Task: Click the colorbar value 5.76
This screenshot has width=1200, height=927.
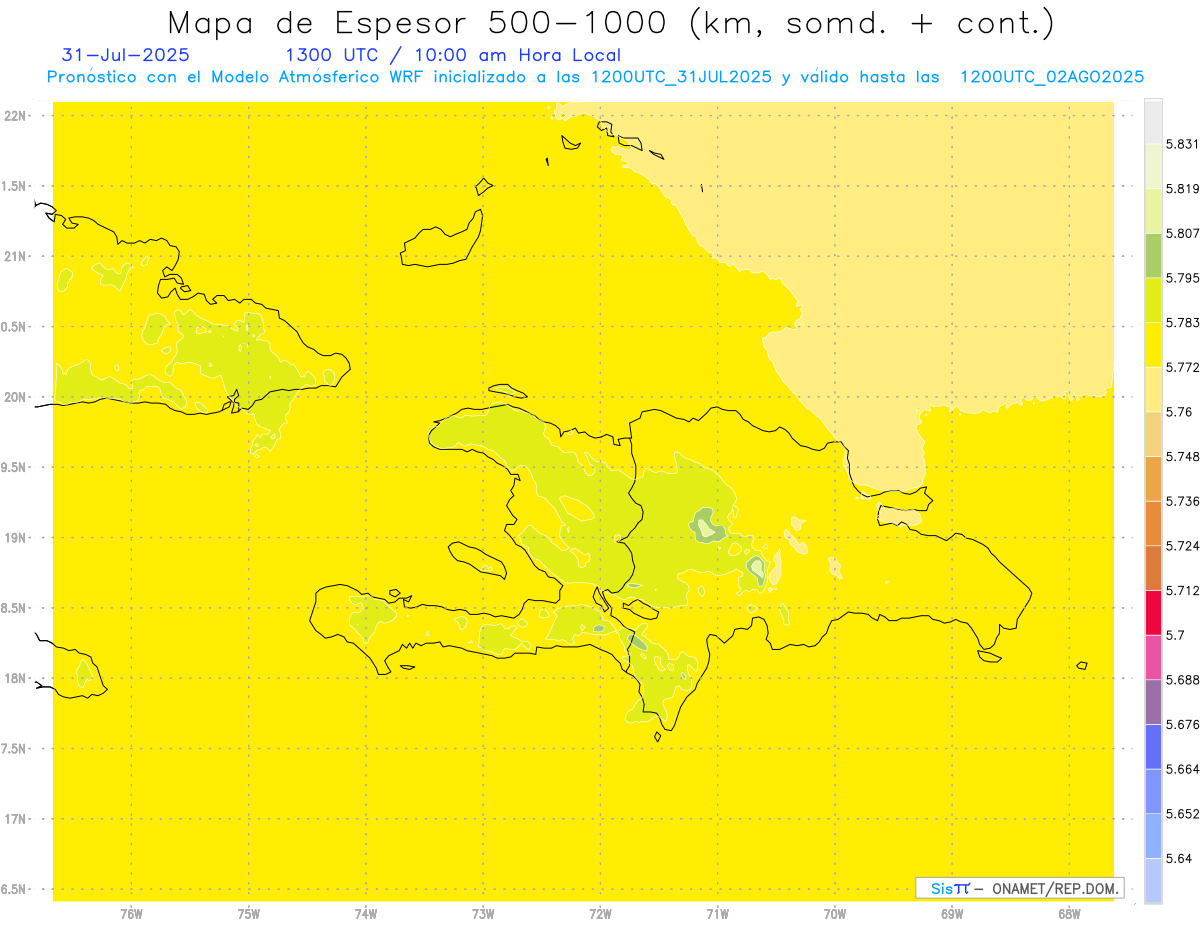Action: pos(1179,412)
